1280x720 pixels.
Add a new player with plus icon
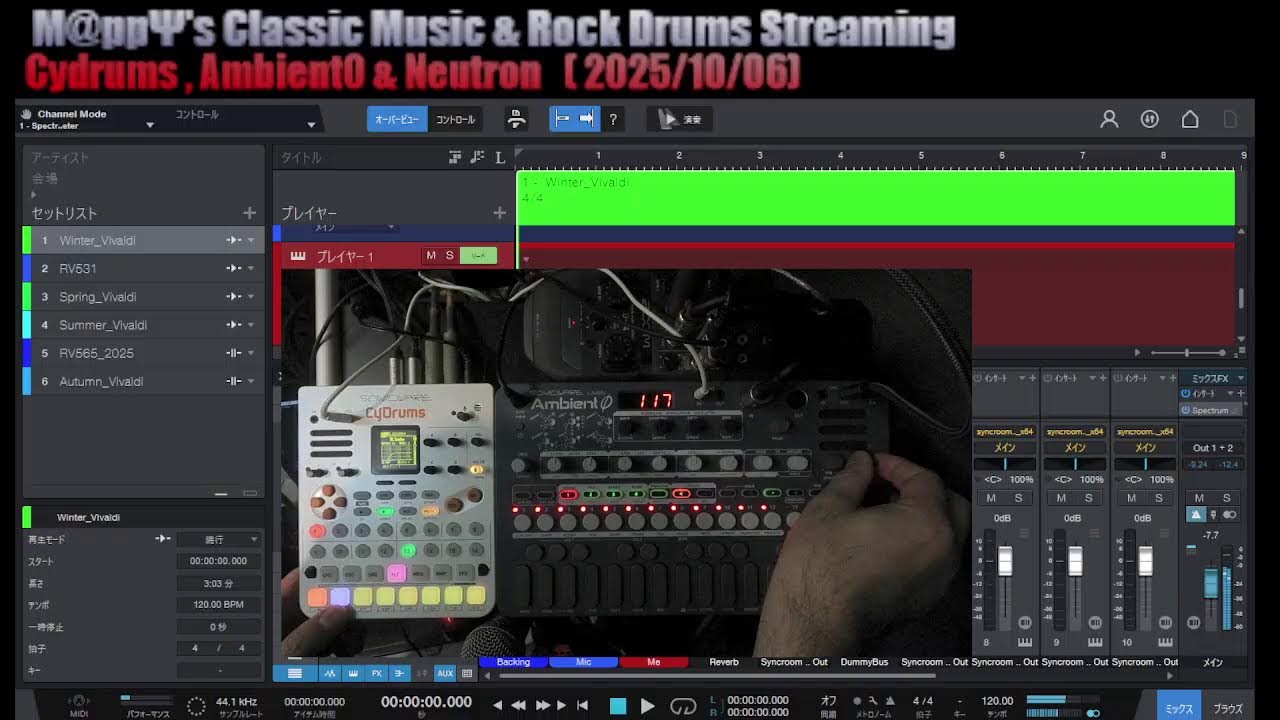[x=499, y=213]
